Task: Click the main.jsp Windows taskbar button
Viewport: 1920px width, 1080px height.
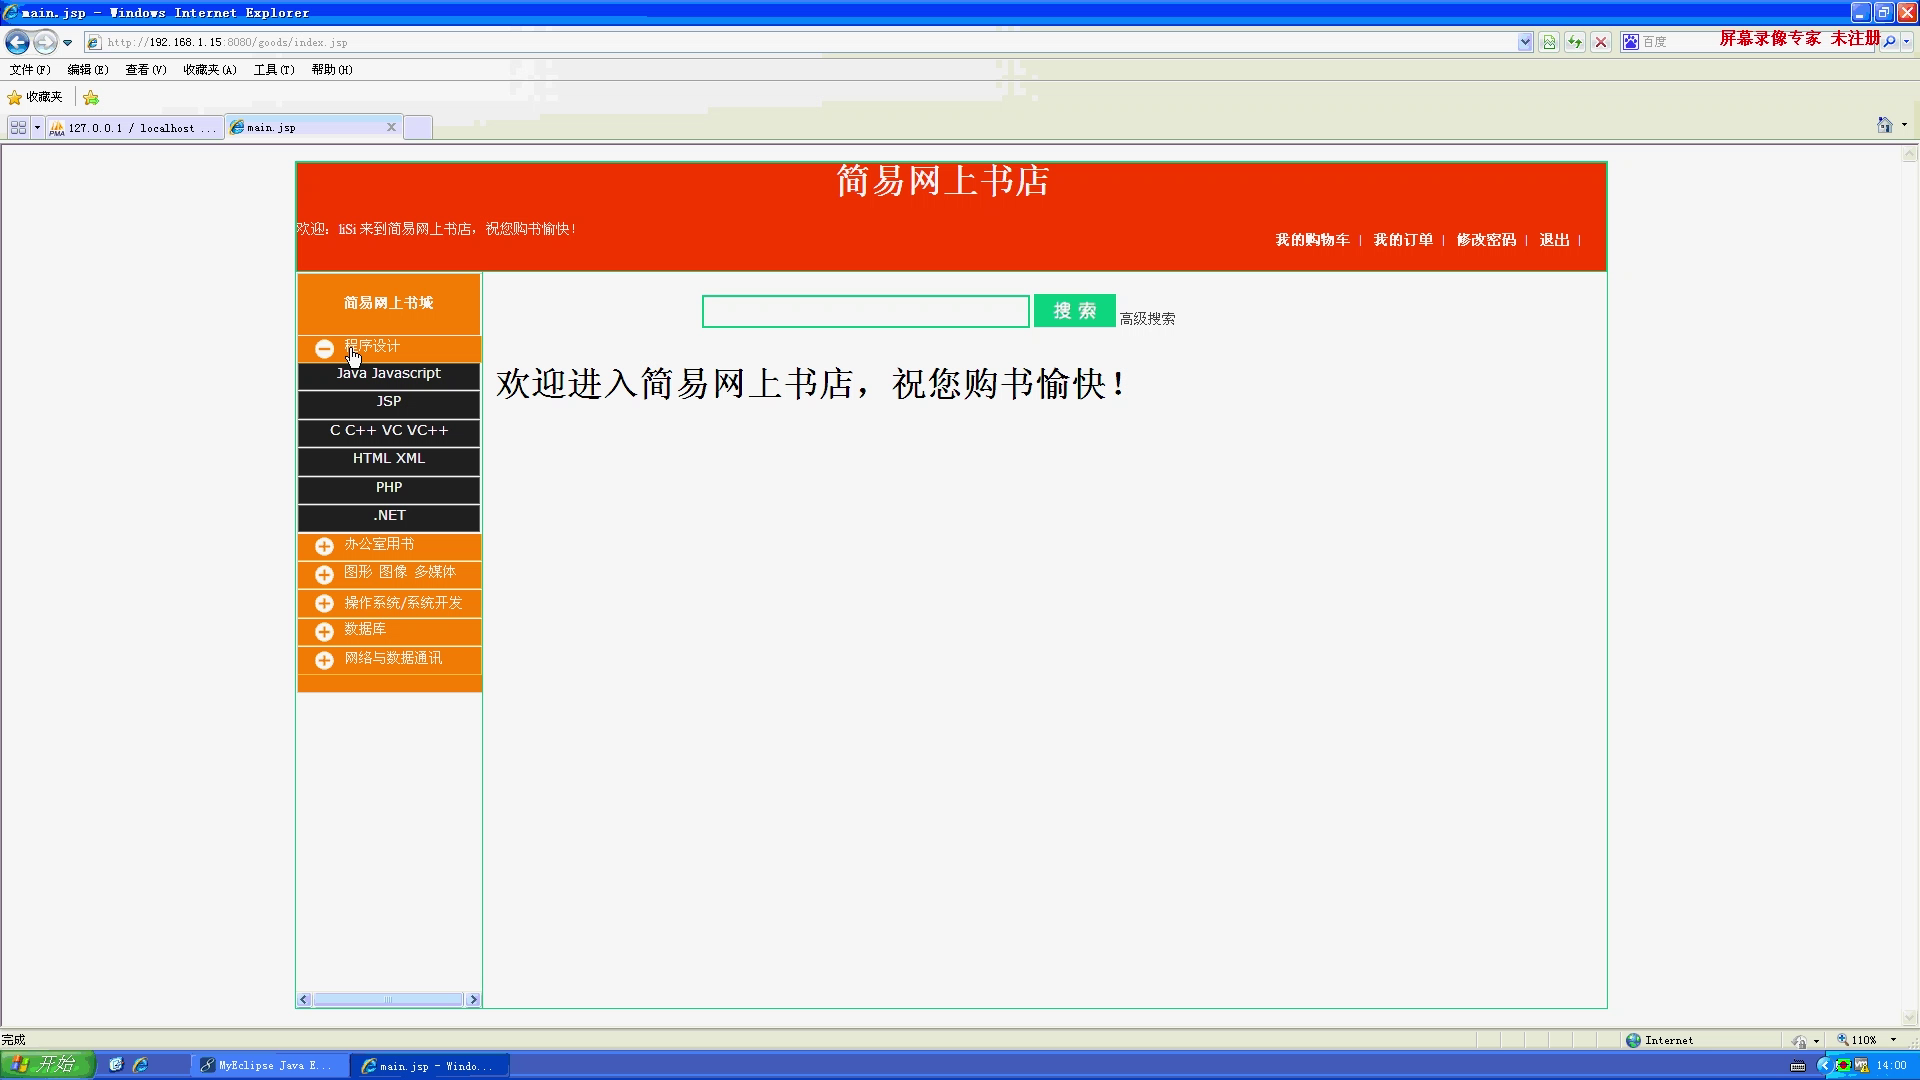Action: pos(432,1066)
